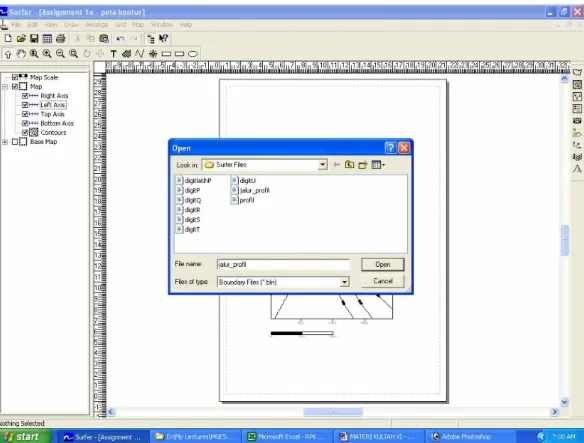Viewport: 584px width, 443px height.
Task: Open the View menu
Action: pos(51,25)
